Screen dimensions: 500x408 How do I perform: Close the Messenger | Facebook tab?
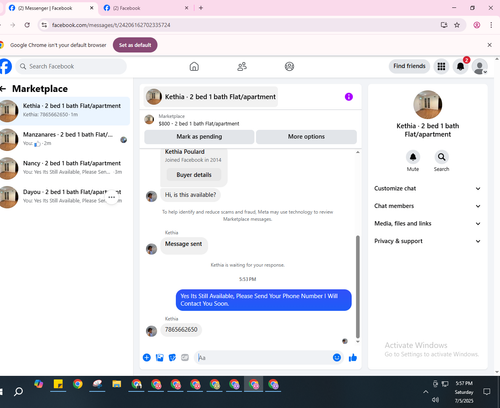tap(92, 8)
